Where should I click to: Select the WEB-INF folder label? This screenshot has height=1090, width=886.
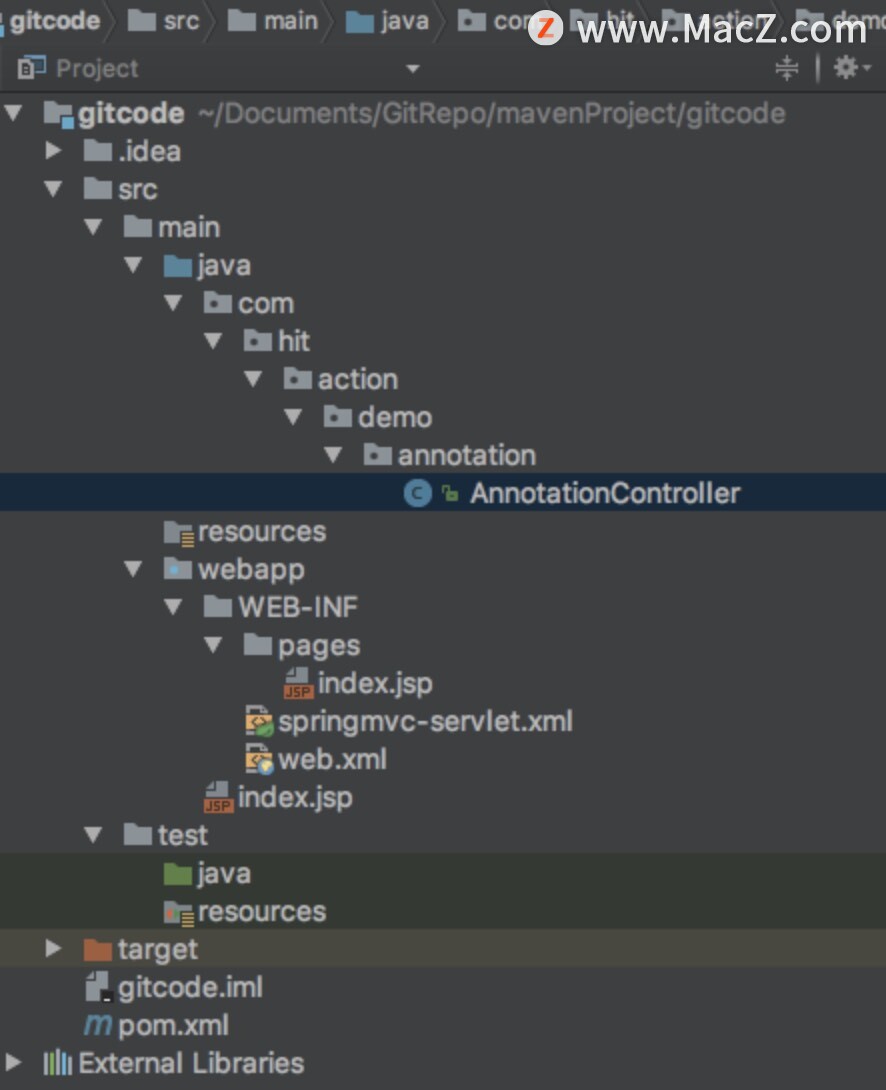click(298, 607)
